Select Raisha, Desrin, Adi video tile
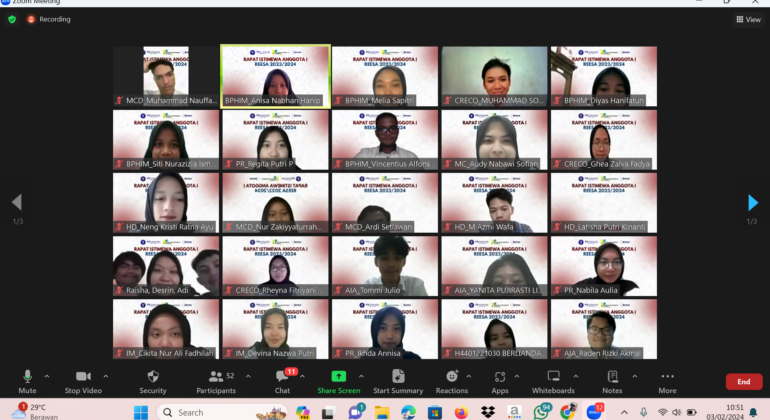This screenshot has height=420, width=770. (166, 266)
